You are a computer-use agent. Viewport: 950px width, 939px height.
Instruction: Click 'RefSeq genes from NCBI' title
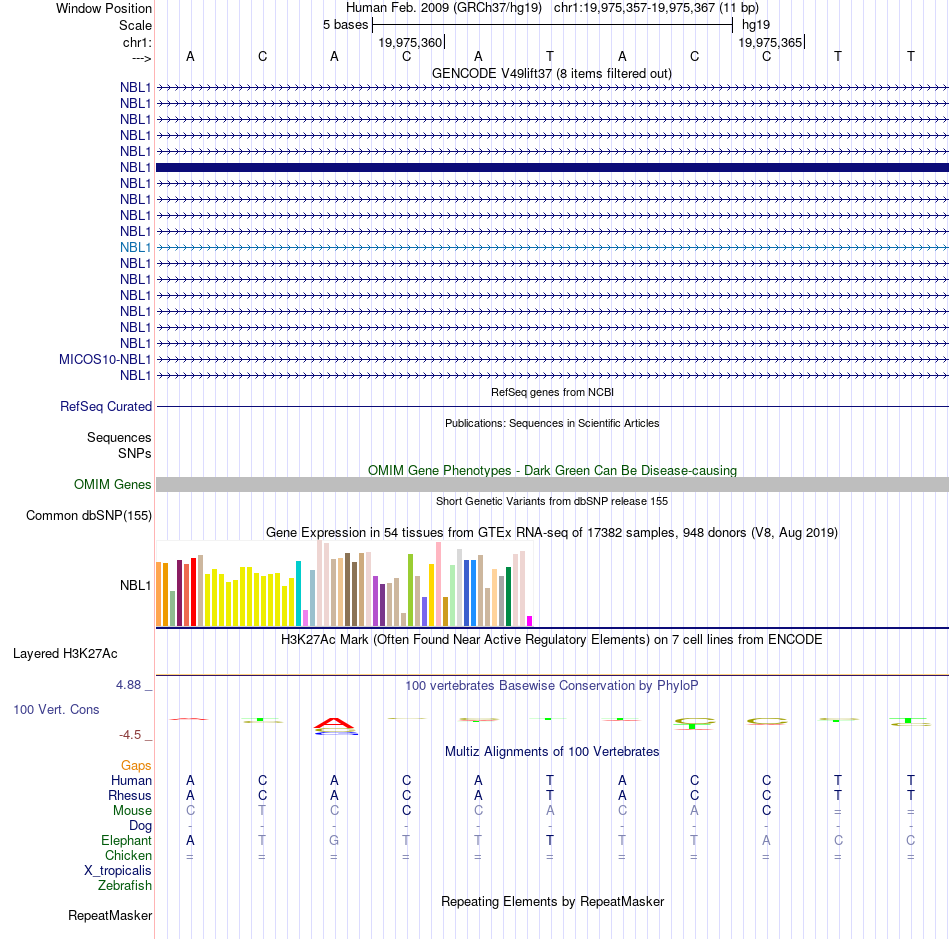click(552, 392)
